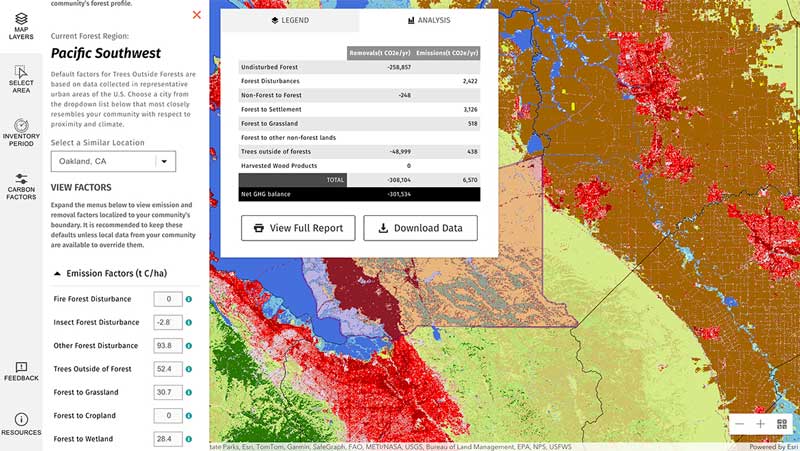Close the side panel with the X
The image size is (800, 451).
click(196, 15)
